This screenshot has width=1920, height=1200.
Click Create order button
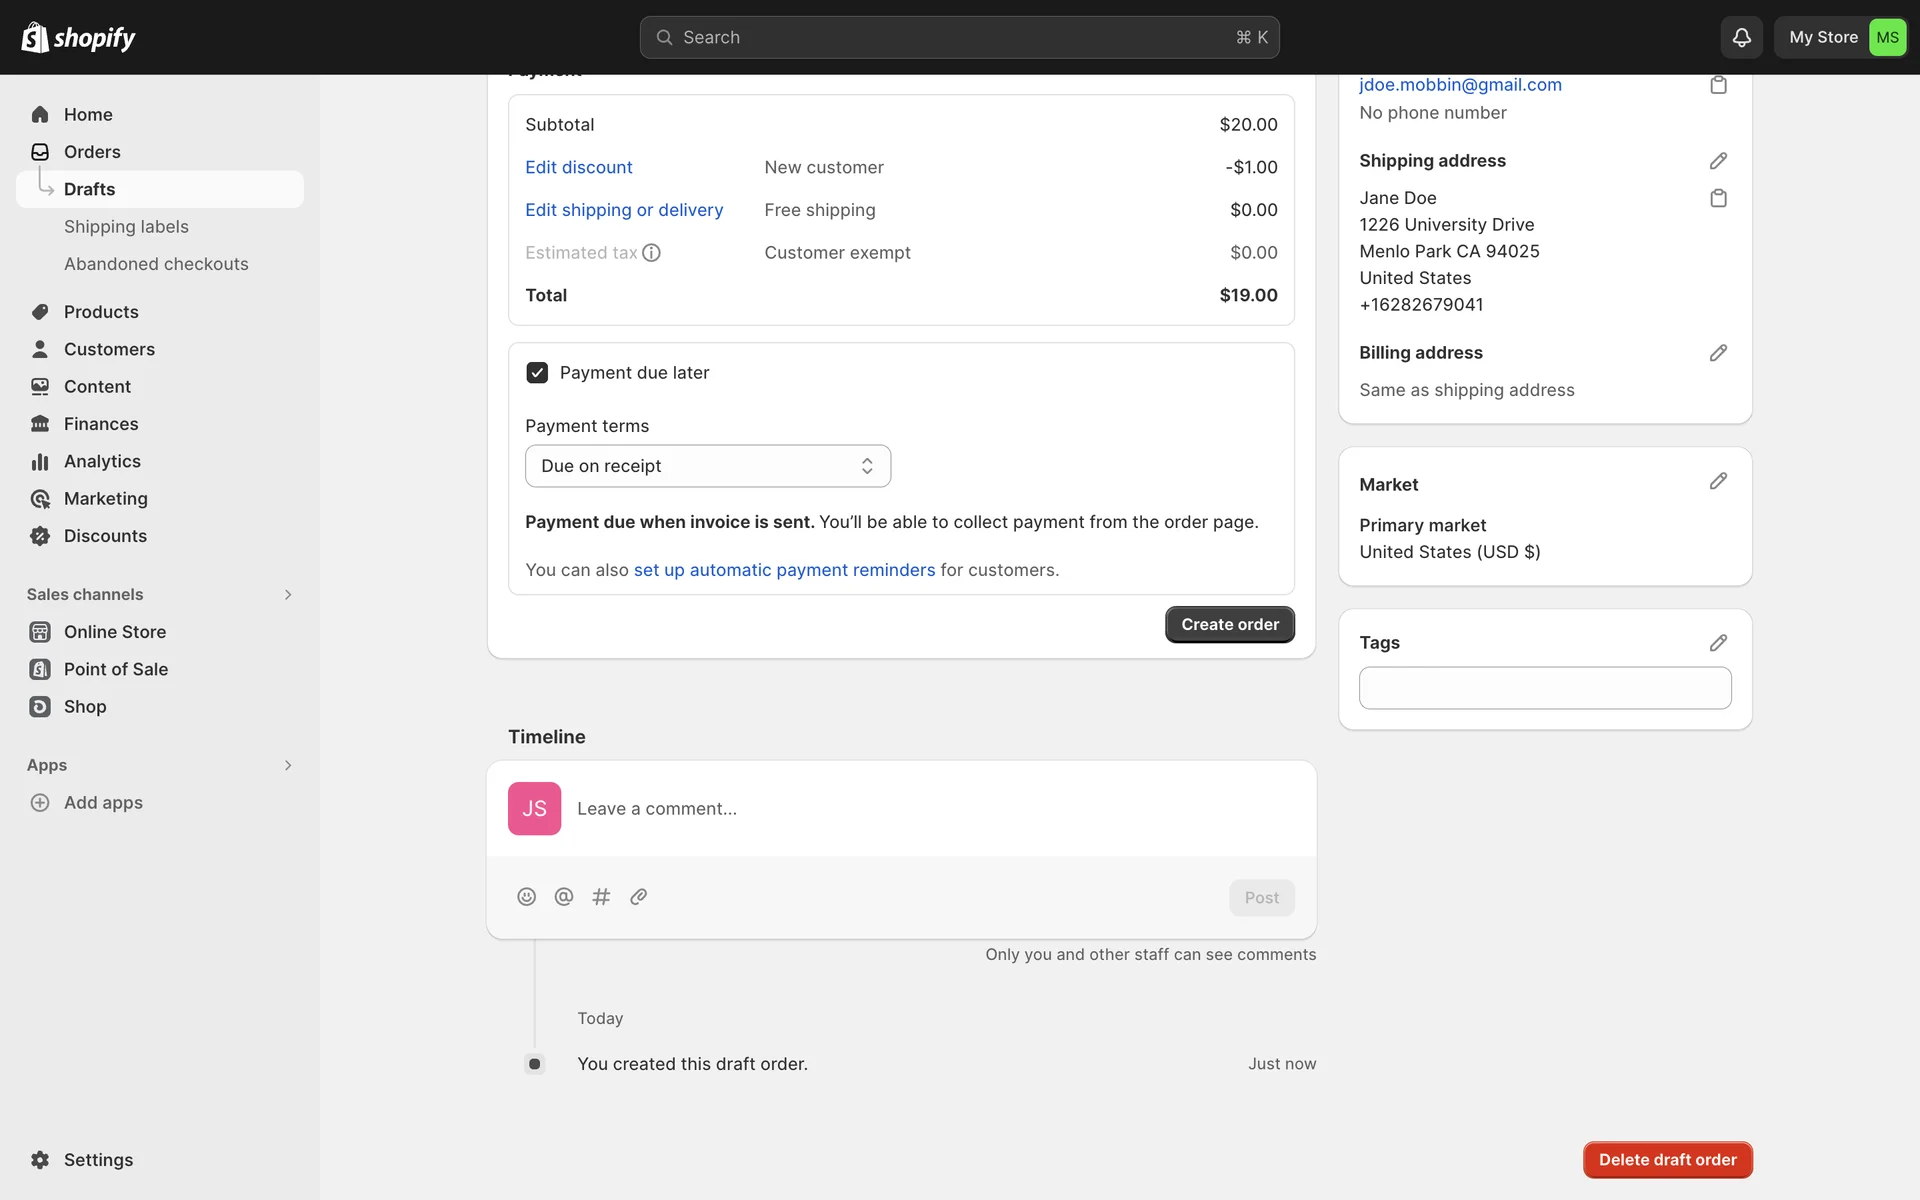(1229, 624)
